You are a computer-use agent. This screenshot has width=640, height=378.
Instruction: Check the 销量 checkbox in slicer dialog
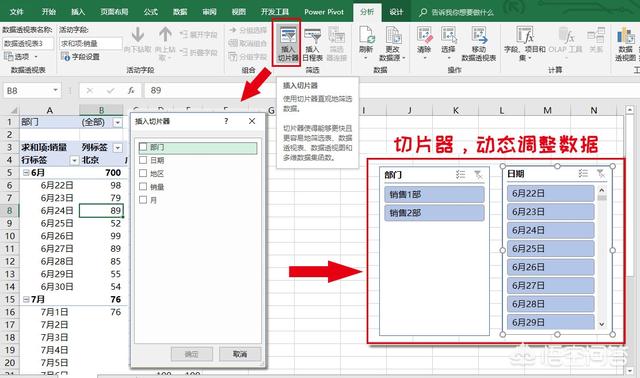pos(143,187)
